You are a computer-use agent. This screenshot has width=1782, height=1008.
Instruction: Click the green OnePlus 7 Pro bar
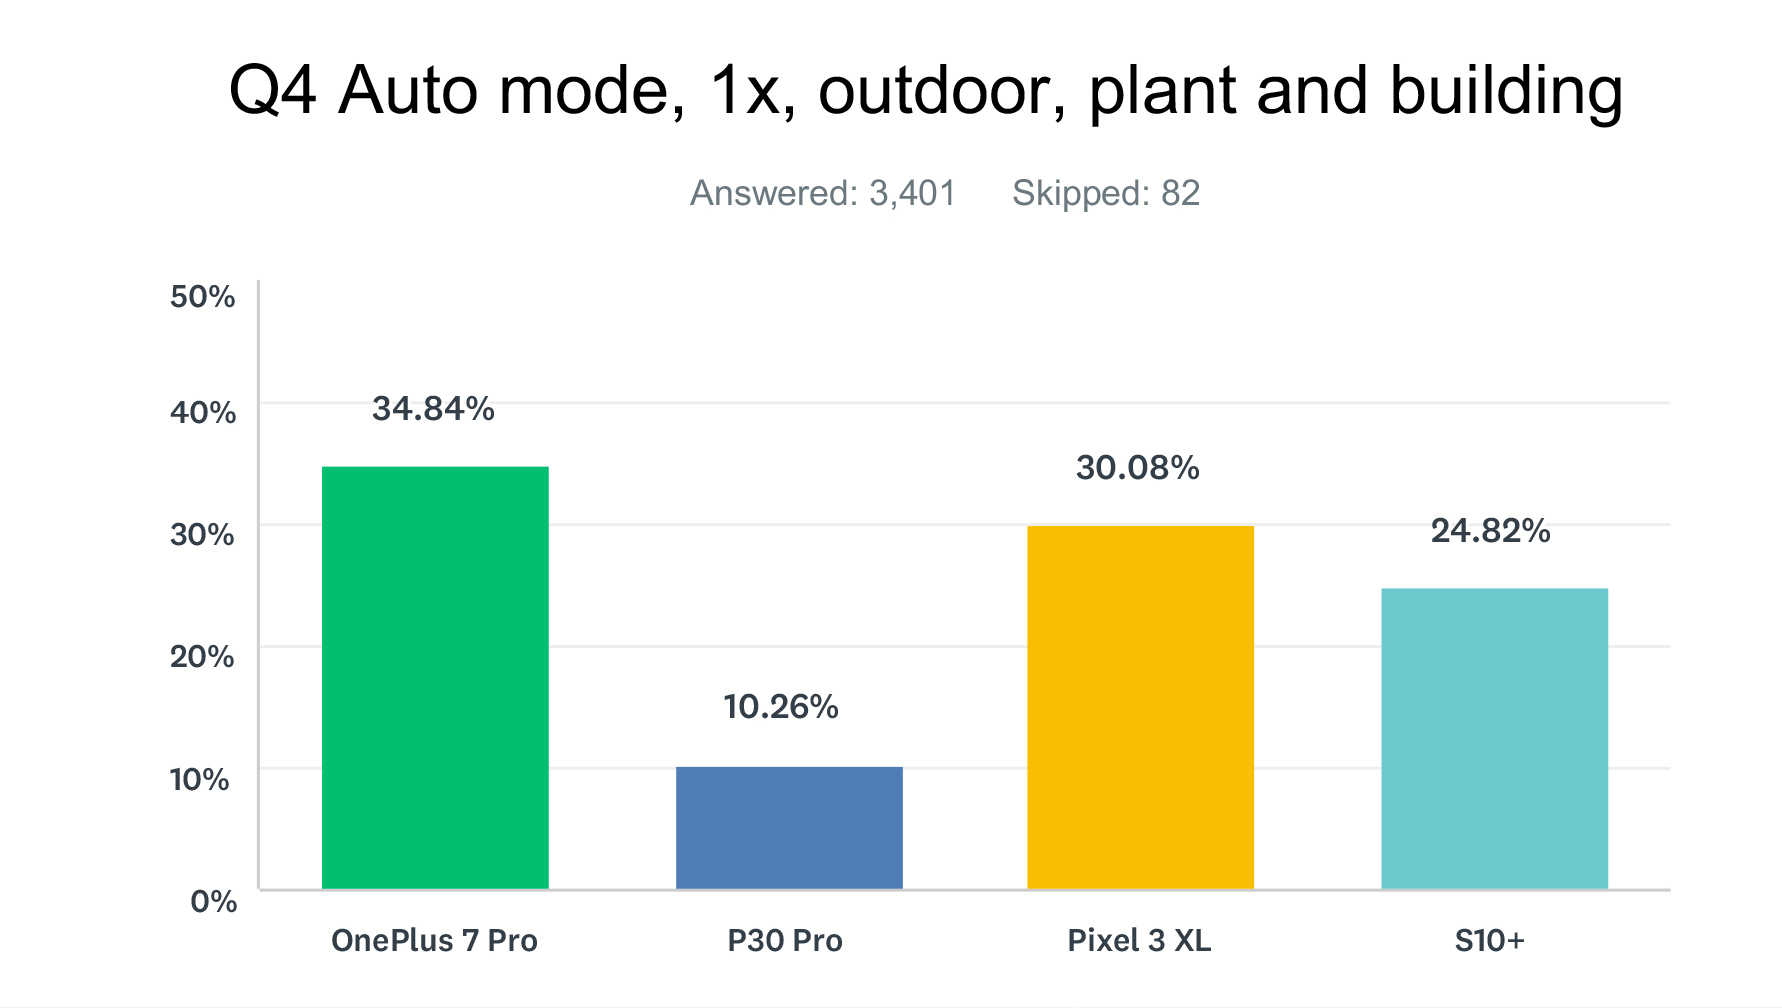coord(435,678)
